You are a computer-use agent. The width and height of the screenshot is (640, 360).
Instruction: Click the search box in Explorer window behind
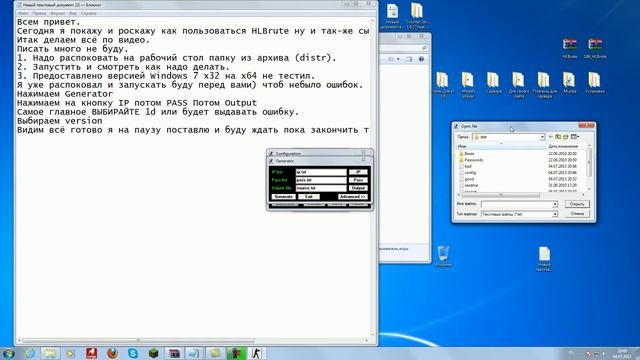404,48
